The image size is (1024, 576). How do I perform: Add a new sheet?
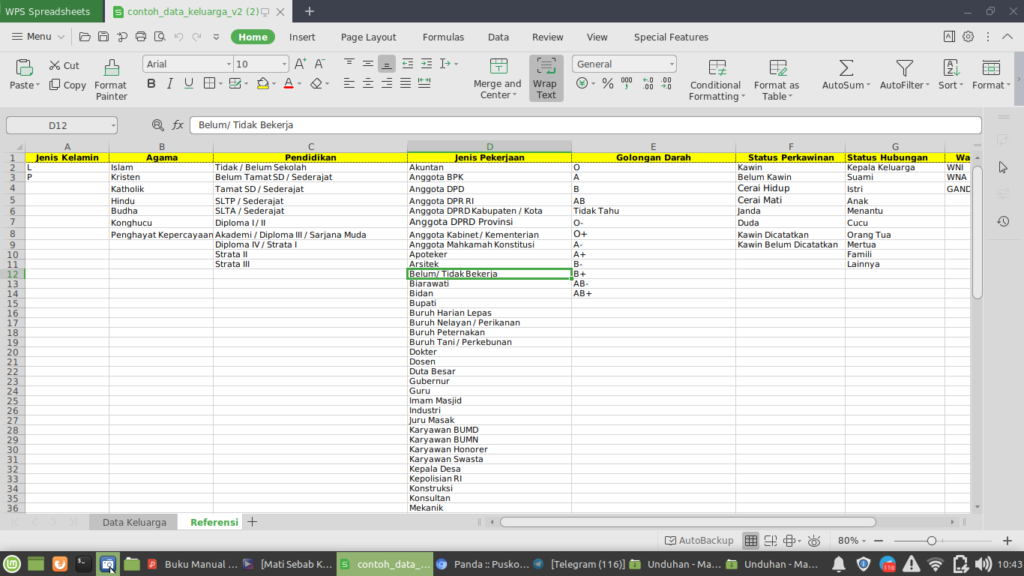[252, 522]
